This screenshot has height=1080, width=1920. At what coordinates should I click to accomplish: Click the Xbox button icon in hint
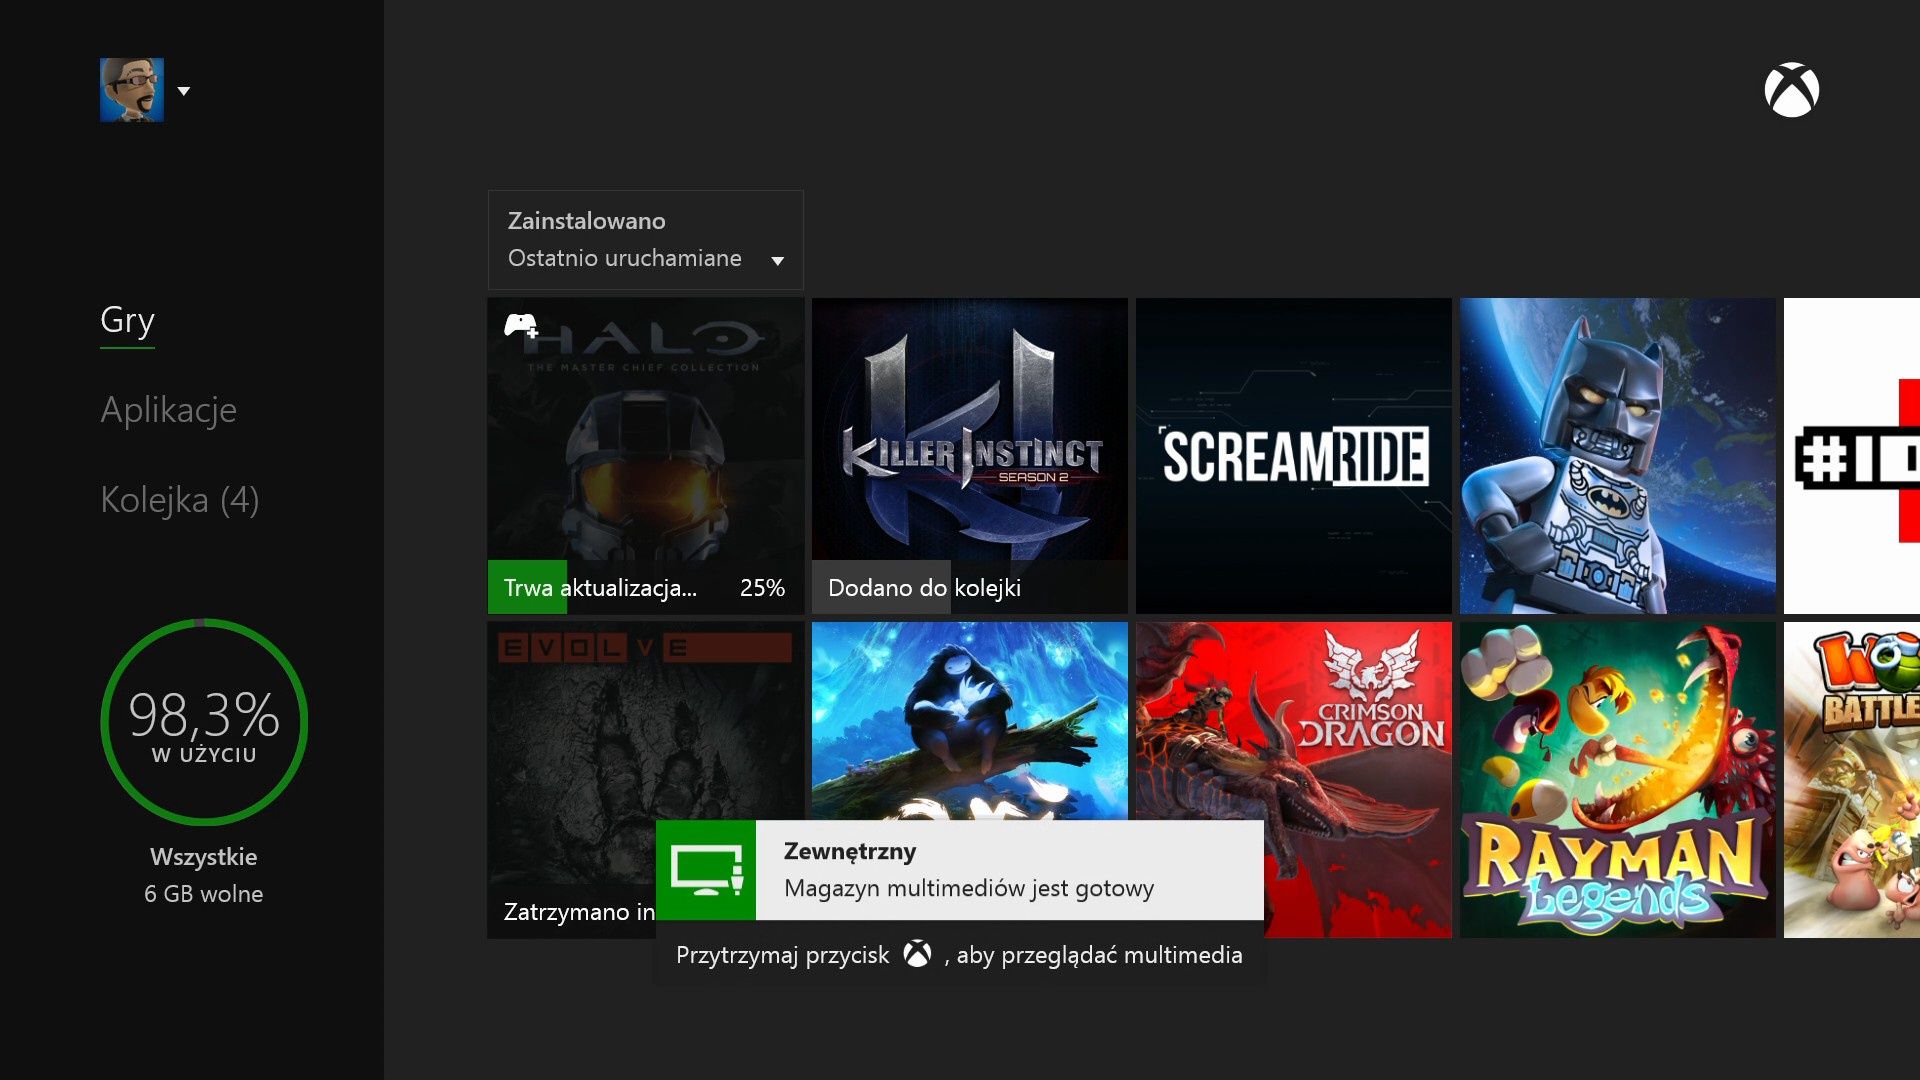click(x=917, y=954)
